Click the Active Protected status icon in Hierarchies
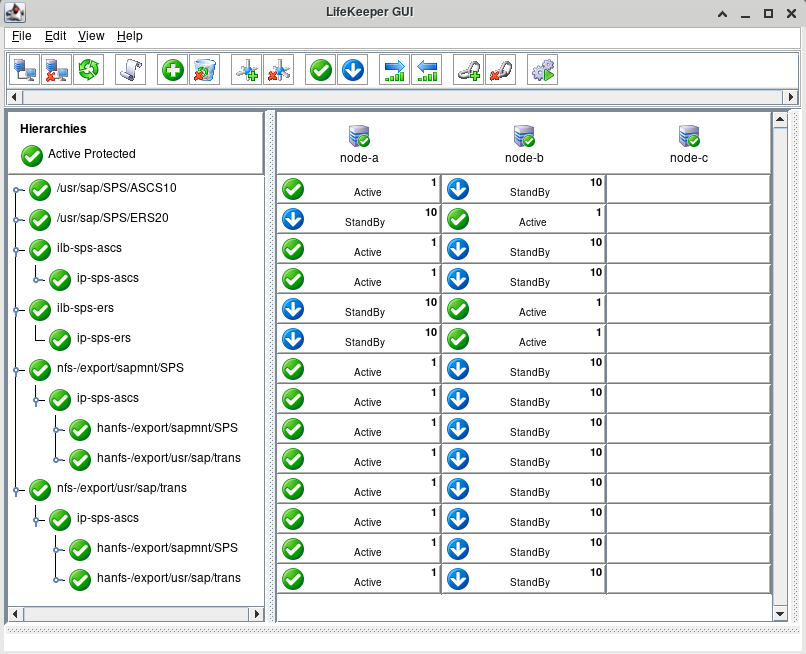The width and height of the screenshot is (806, 654). click(32, 156)
